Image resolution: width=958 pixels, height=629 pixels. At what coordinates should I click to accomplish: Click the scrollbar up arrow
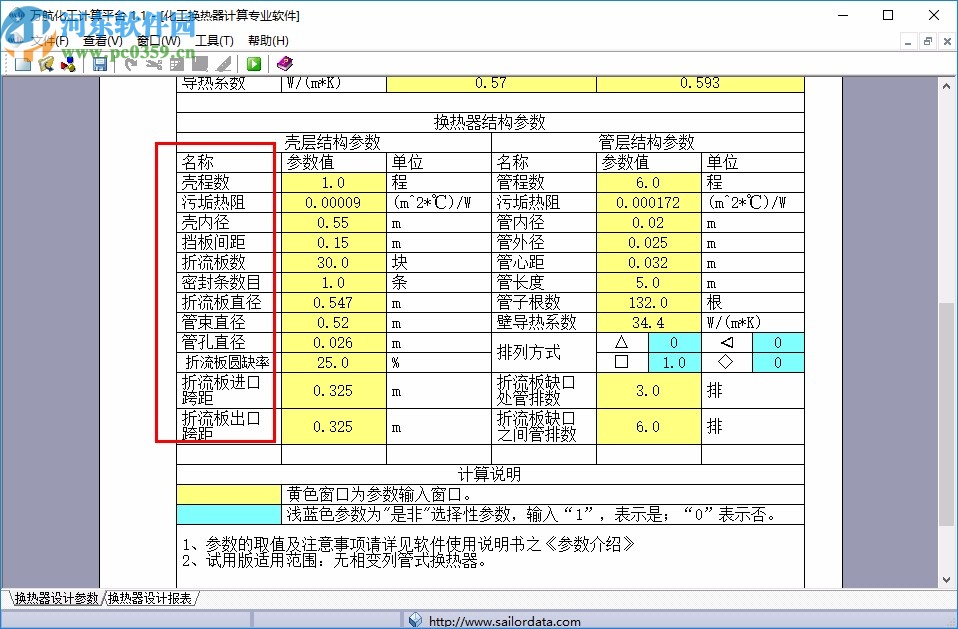tap(946, 87)
